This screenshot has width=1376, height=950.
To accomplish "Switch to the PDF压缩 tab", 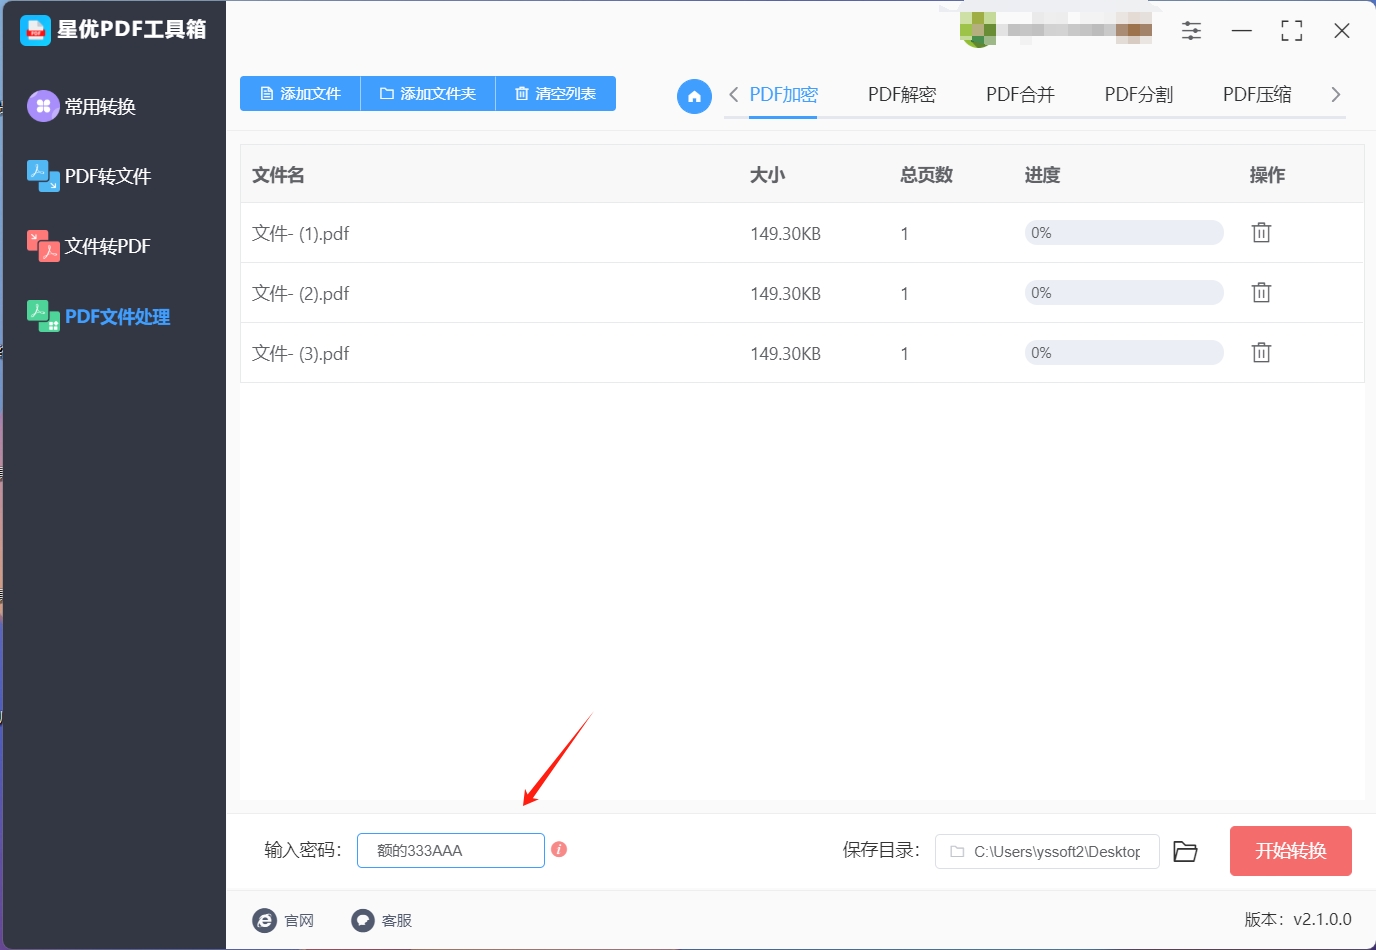I will tap(1257, 95).
